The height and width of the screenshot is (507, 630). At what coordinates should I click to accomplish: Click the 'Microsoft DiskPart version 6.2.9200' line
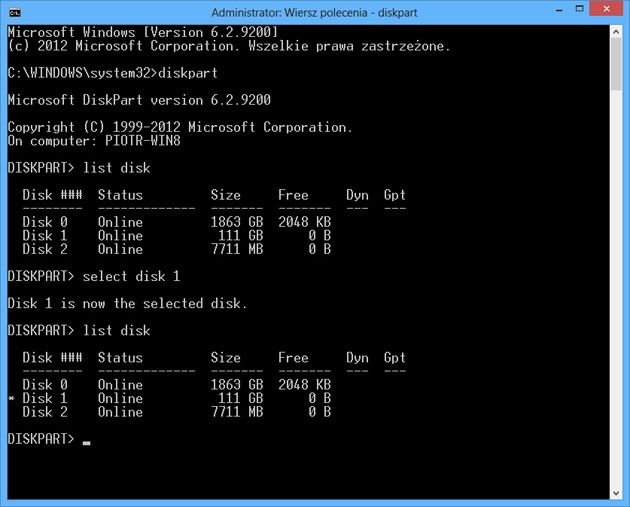click(x=139, y=100)
